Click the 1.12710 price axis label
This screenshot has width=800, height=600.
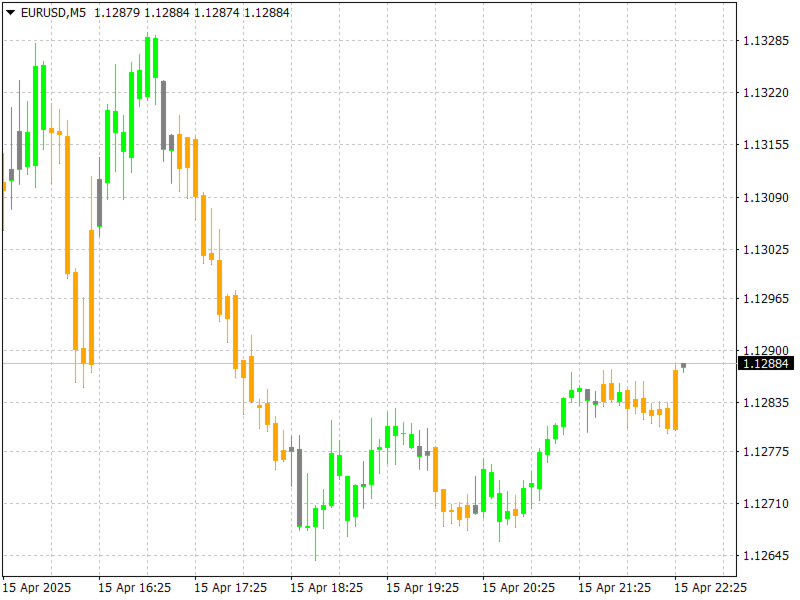pyautogui.click(x=766, y=504)
